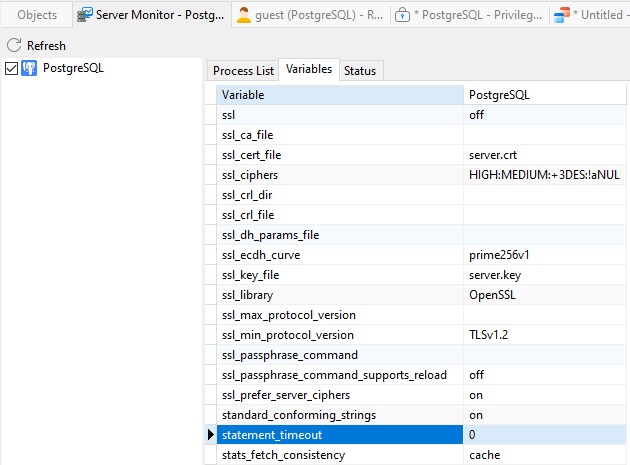Image resolution: width=630 pixels, height=465 pixels.
Task: Click the highlighted statement_timeout variable
Action: click(340, 435)
